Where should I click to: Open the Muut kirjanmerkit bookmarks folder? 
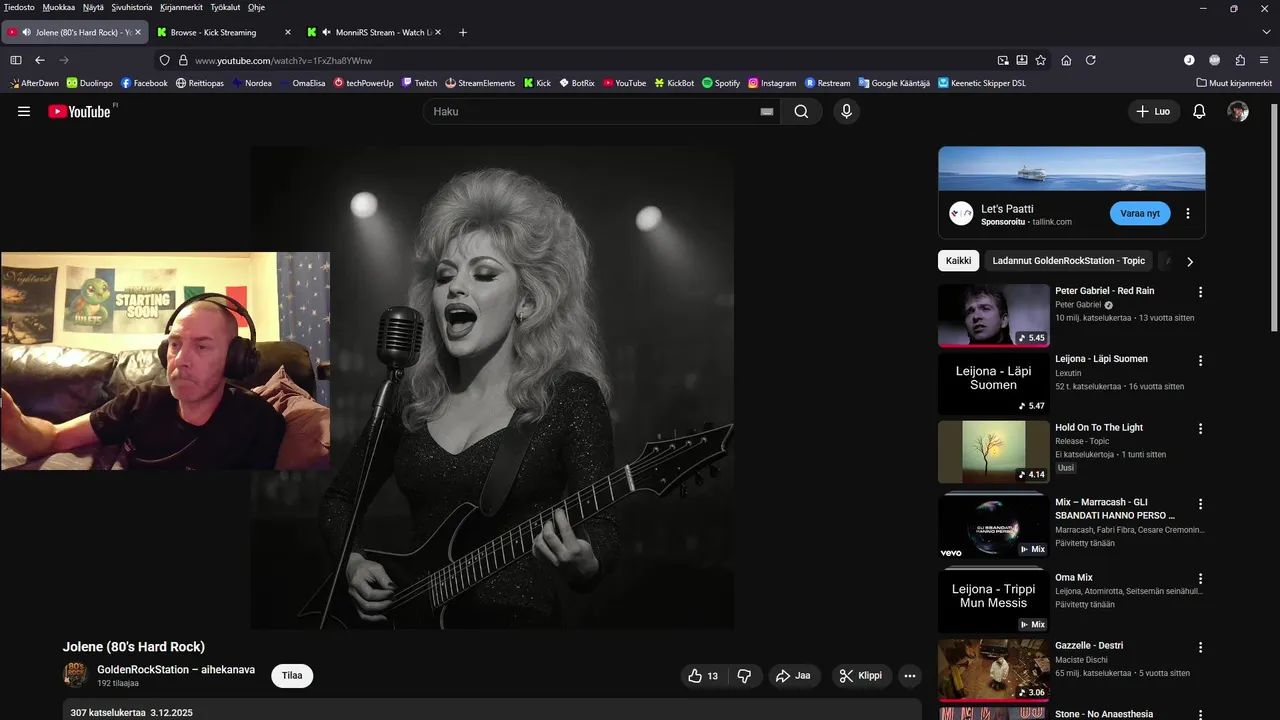click(x=1234, y=83)
